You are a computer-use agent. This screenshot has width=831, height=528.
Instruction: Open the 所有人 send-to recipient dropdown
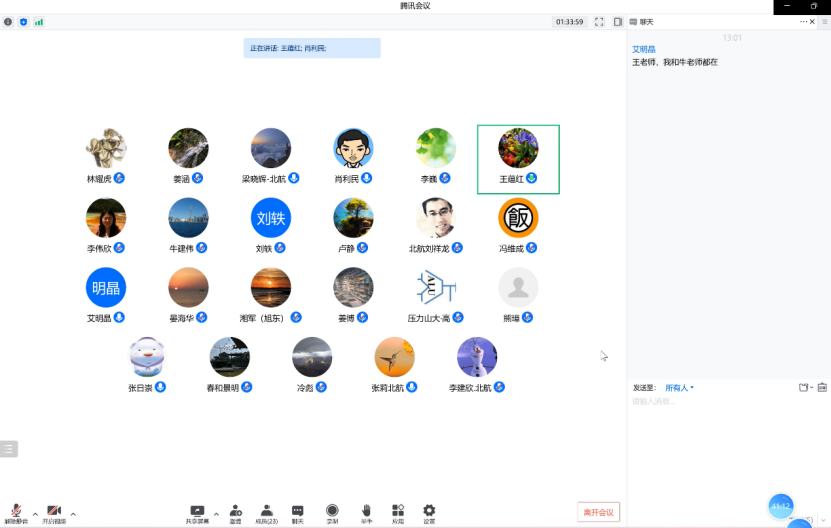coord(679,388)
